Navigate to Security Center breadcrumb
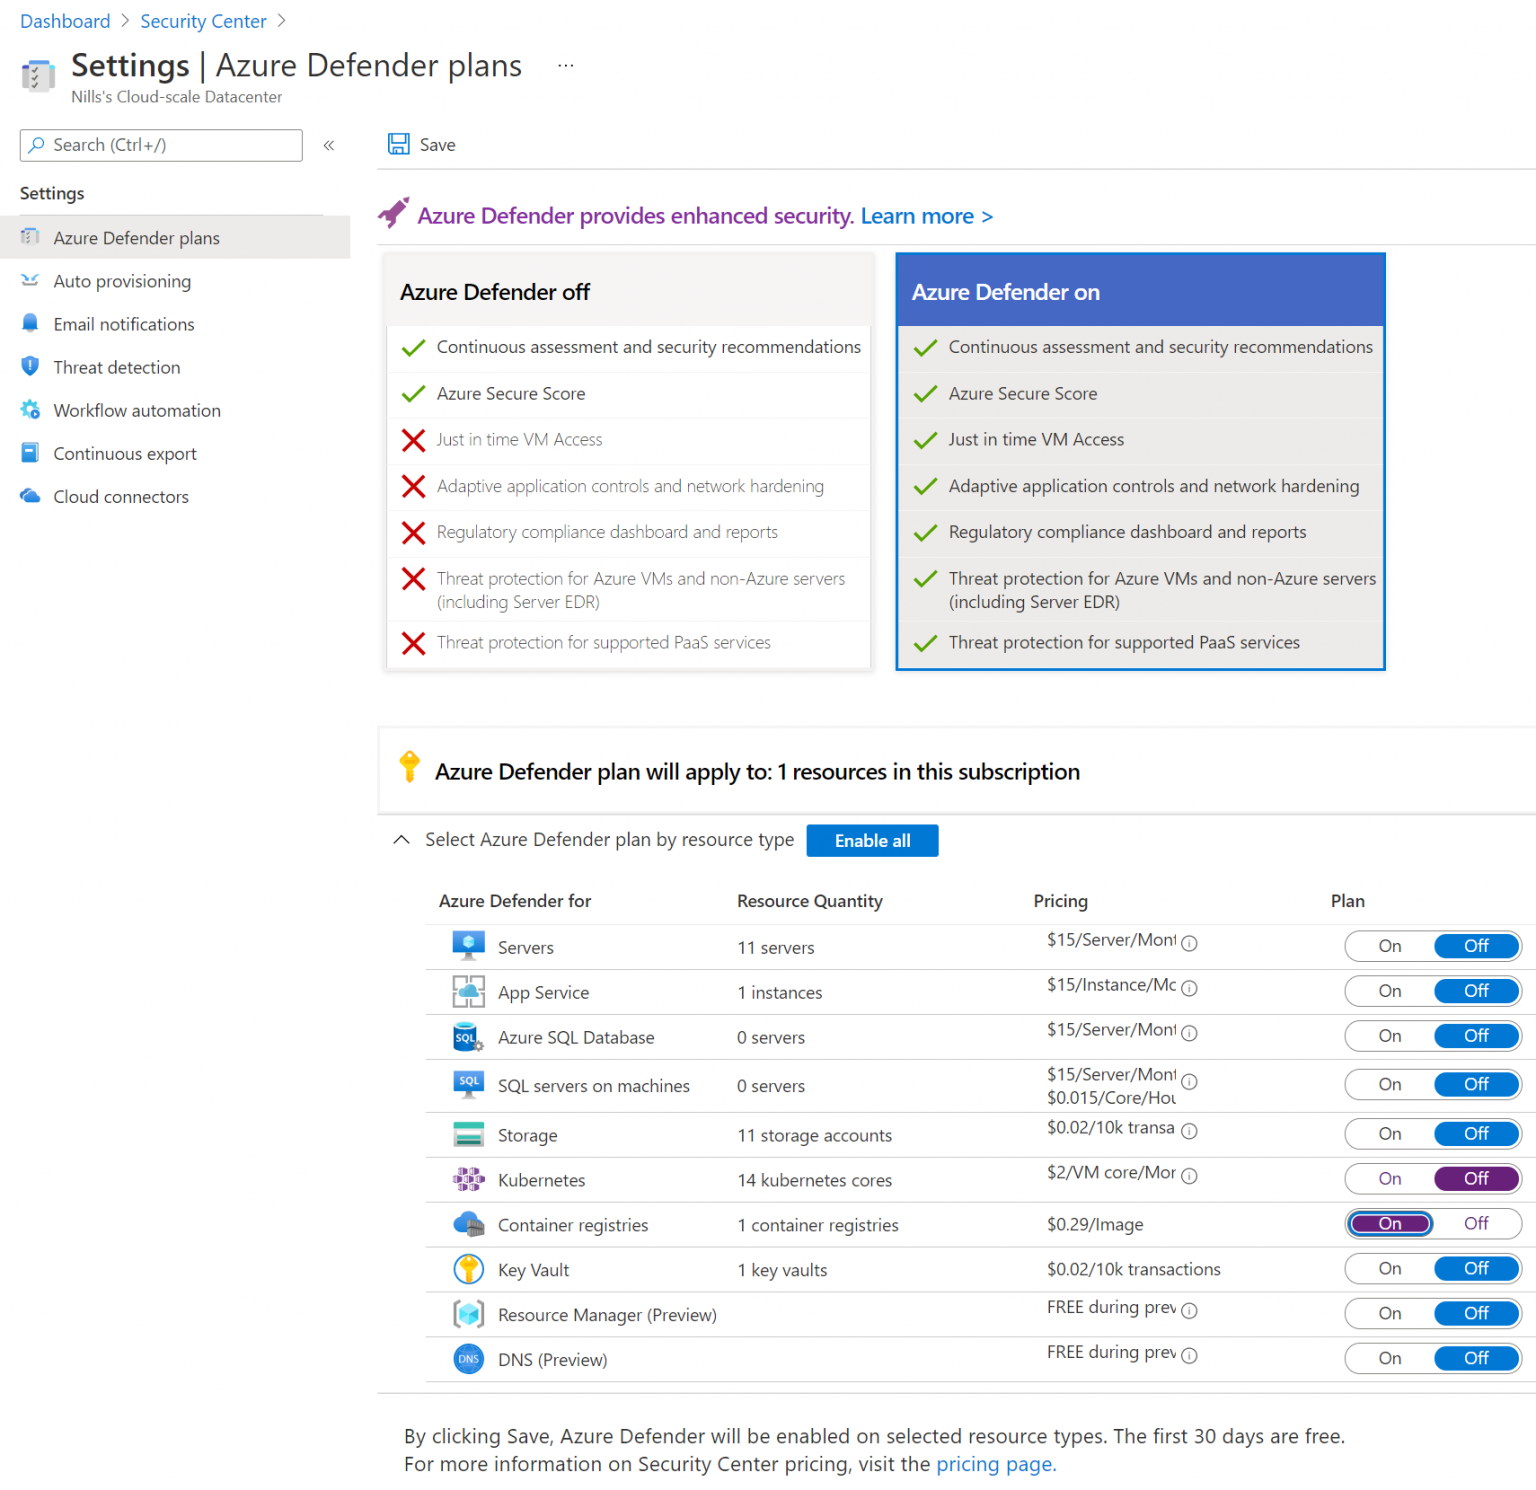Image resolution: width=1536 pixels, height=1490 pixels. tap(203, 21)
